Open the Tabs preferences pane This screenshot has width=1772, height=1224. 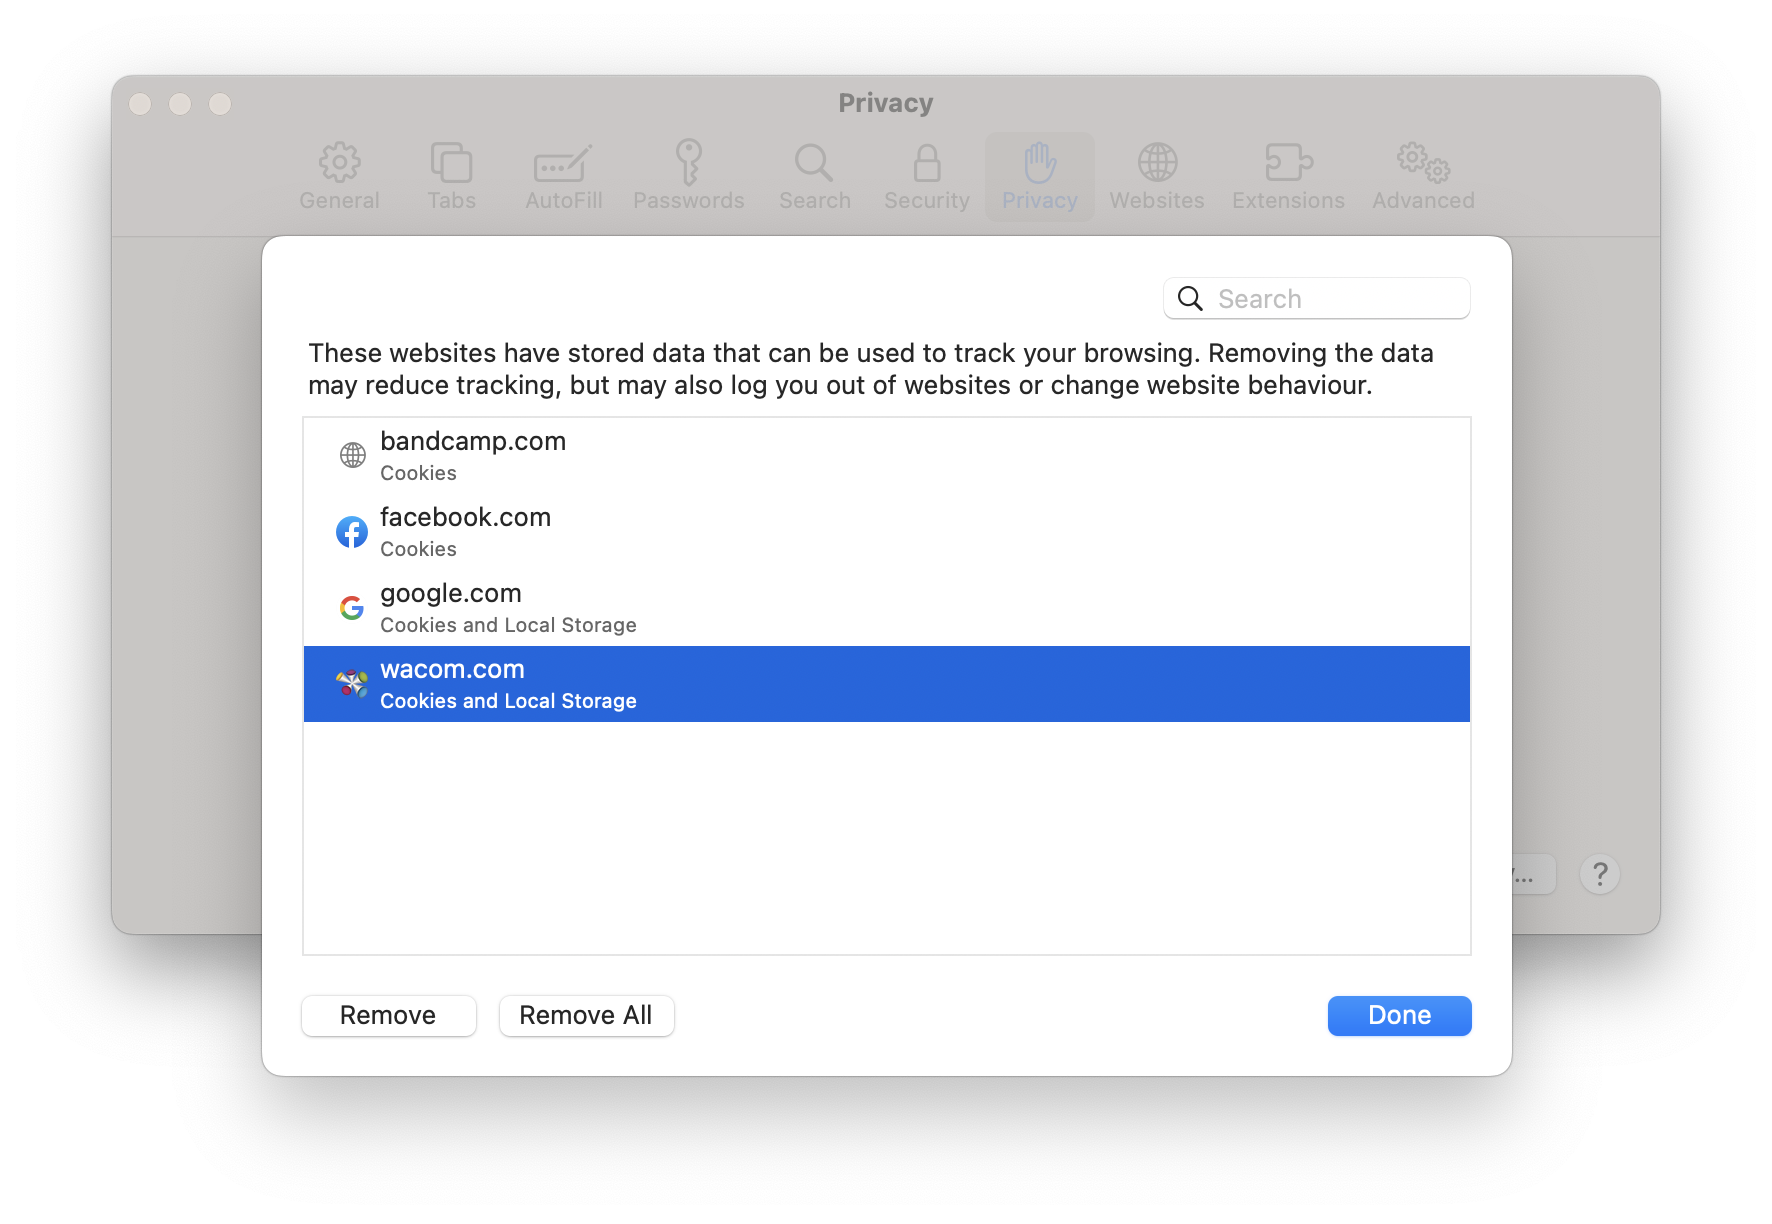[x=451, y=175]
